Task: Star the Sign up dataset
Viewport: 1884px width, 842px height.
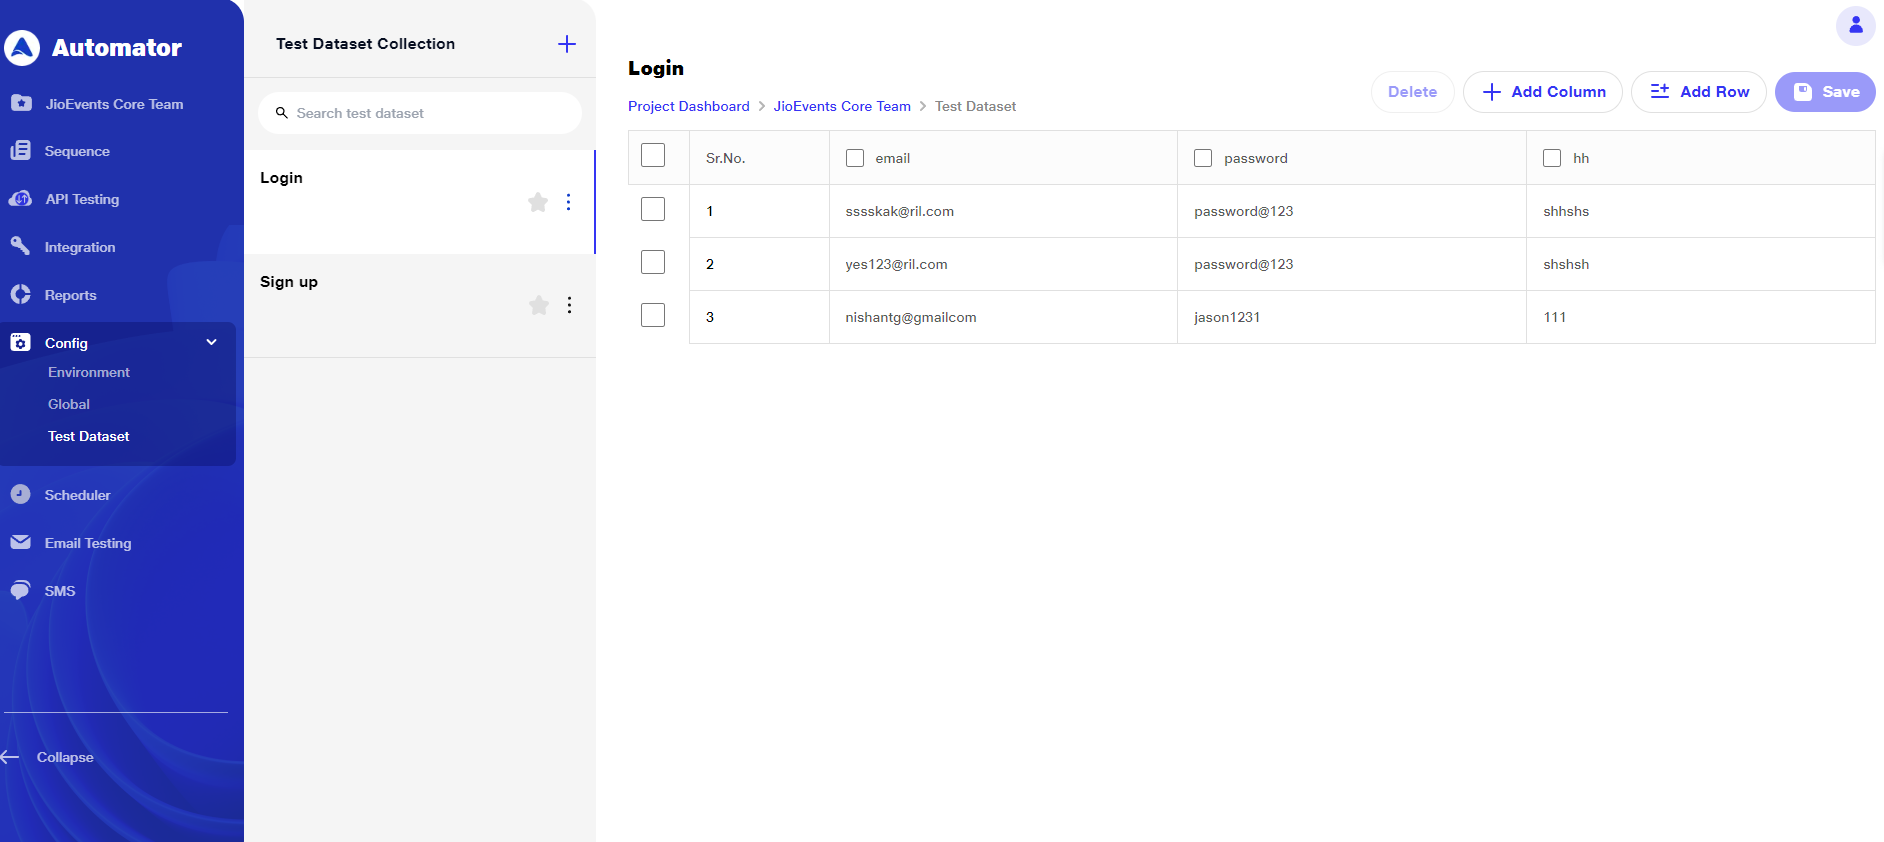Action: [539, 305]
